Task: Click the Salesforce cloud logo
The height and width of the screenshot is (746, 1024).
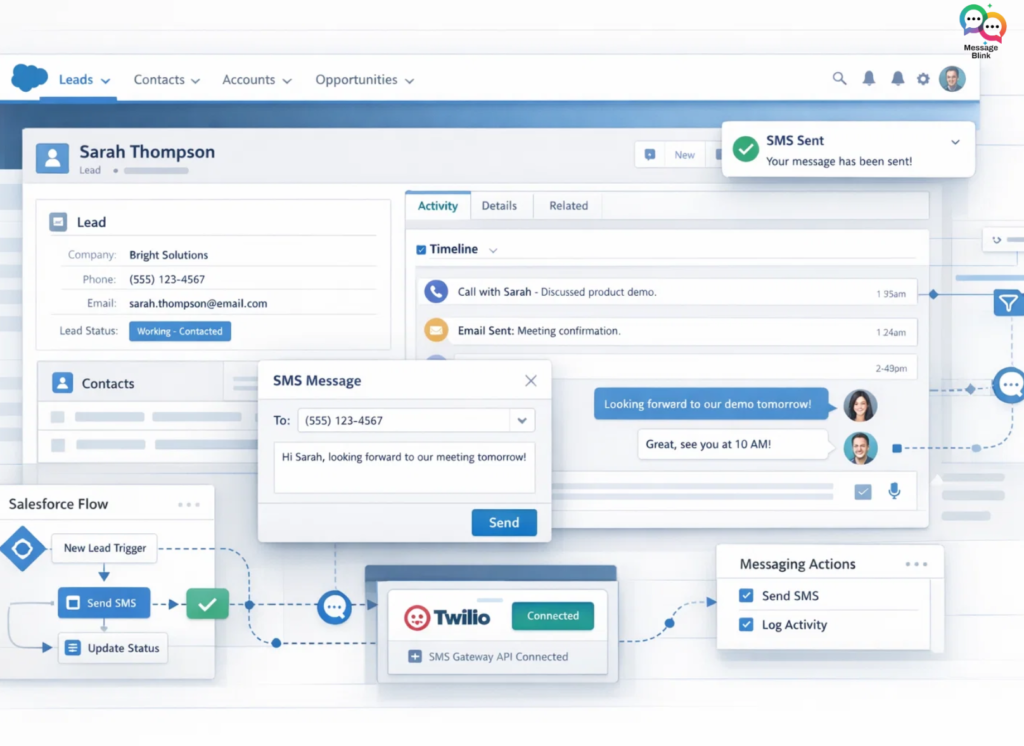Action: (28, 77)
